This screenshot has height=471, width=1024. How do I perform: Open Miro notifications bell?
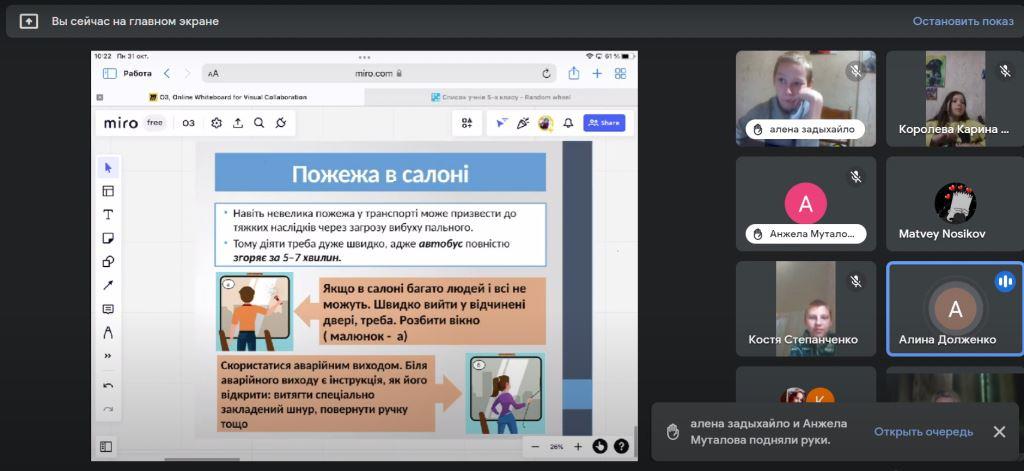[x=568, y=123]
